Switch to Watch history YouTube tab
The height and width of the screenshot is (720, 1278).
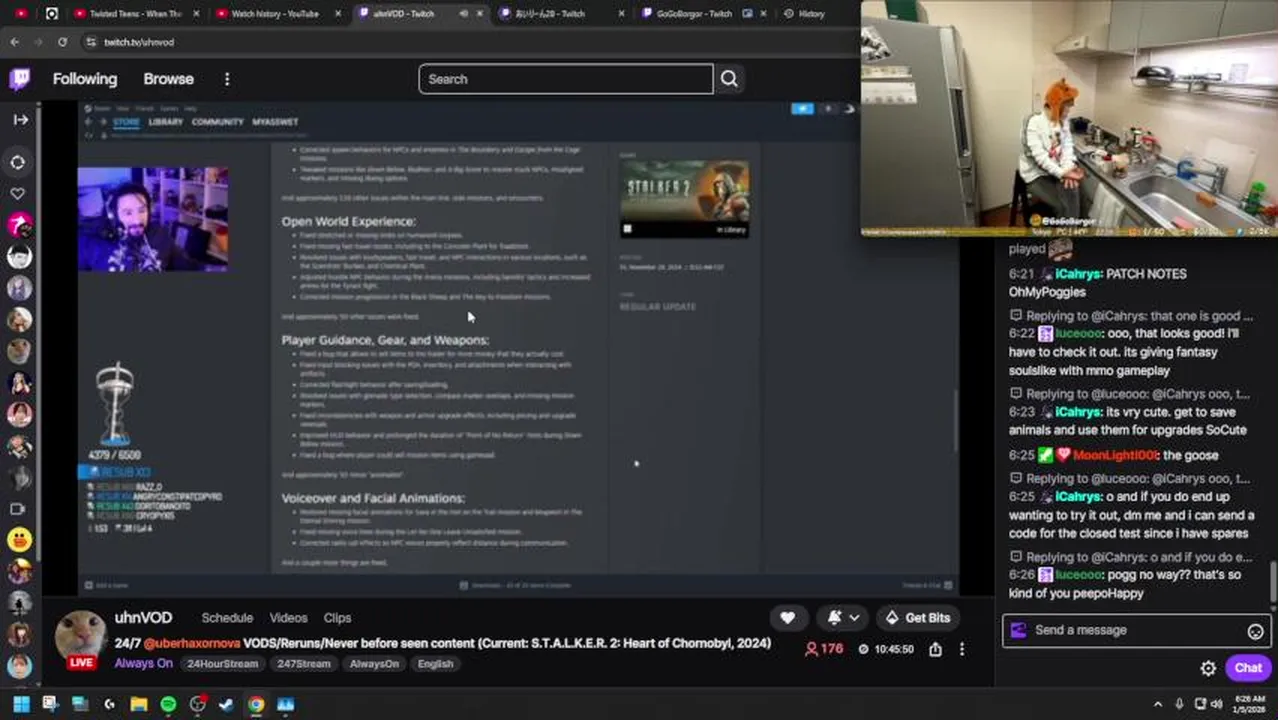275,14
